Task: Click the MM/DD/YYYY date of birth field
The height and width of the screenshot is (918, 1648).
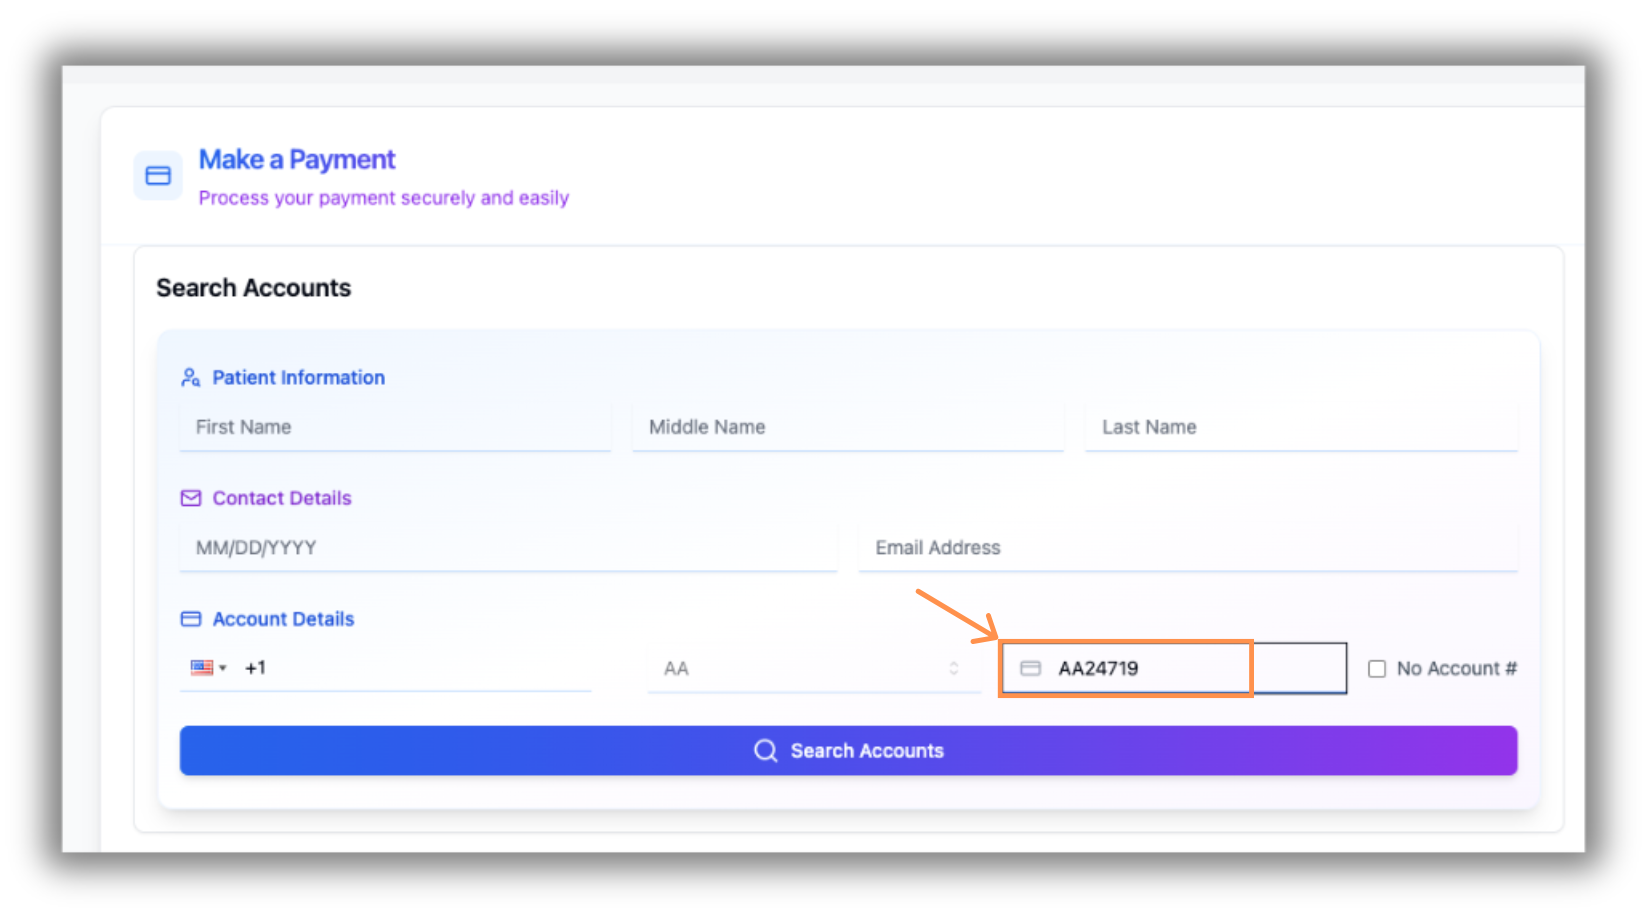Action: pyautogui.click(x=507, y=548)
